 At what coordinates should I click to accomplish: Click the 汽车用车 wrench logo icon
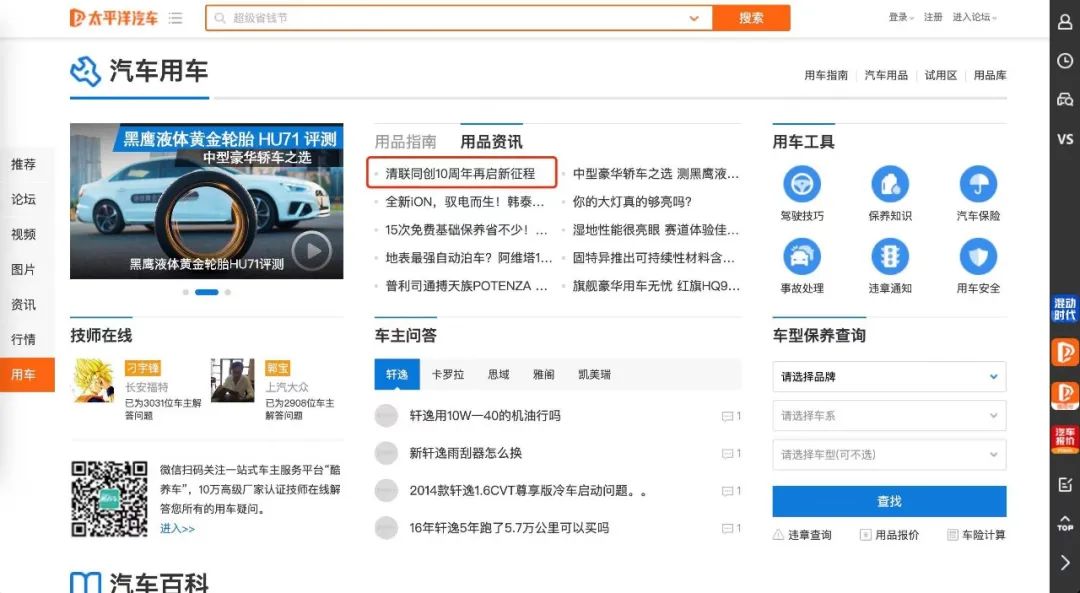85,71
